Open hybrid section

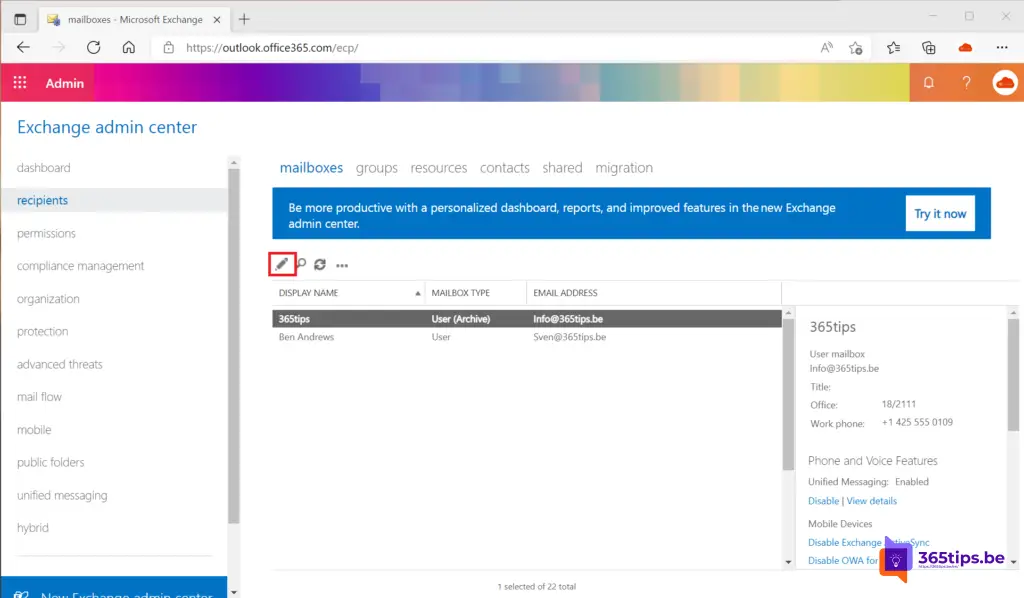click(33, 527)
